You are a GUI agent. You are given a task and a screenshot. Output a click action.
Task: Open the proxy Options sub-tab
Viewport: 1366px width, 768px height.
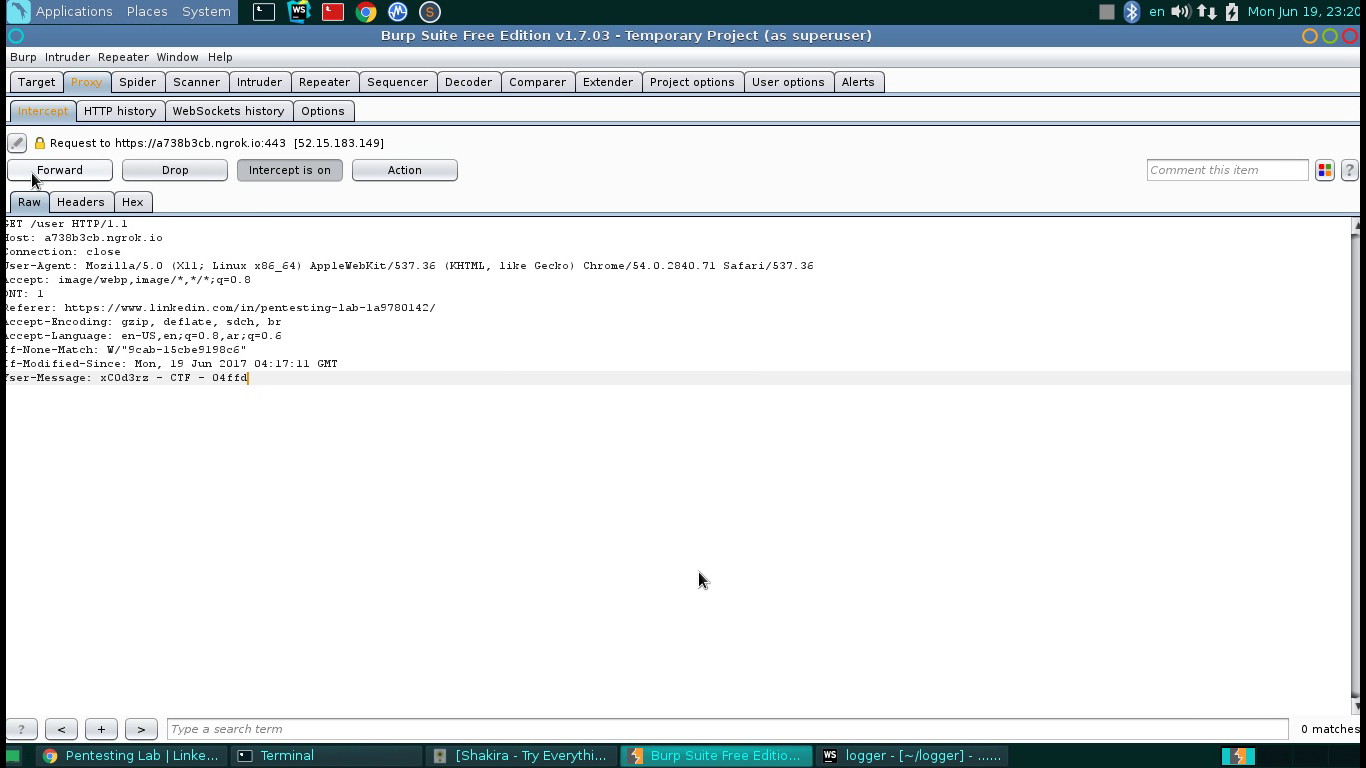pyautogui.click(x=322, y=111)
